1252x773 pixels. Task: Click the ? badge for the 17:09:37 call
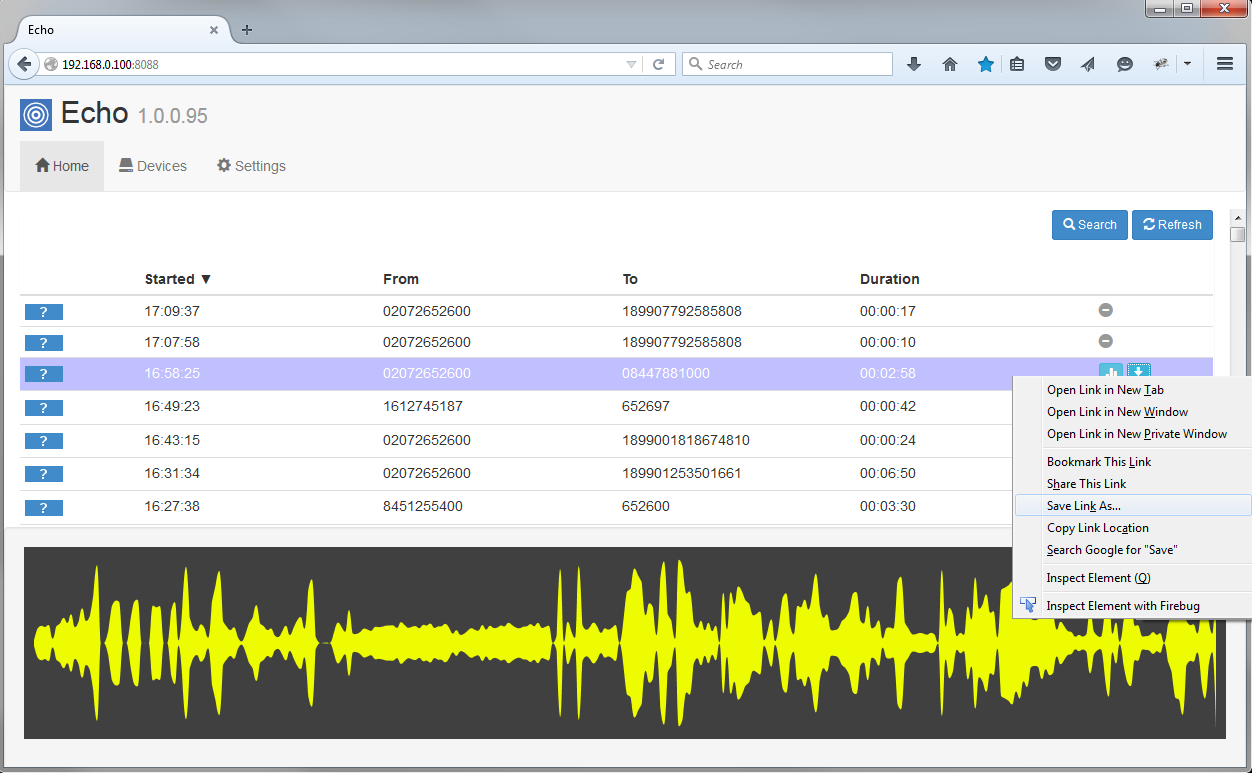point(44,312)
